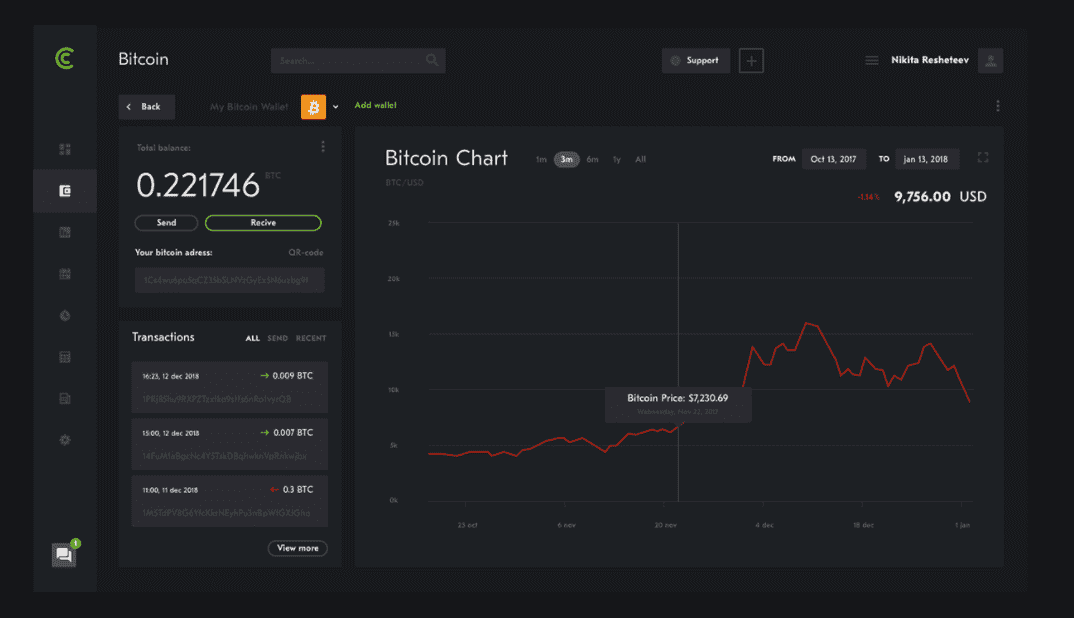Click the Add wallet link
The width and height of the screenshot is (1074, 618).
(375, 106)
